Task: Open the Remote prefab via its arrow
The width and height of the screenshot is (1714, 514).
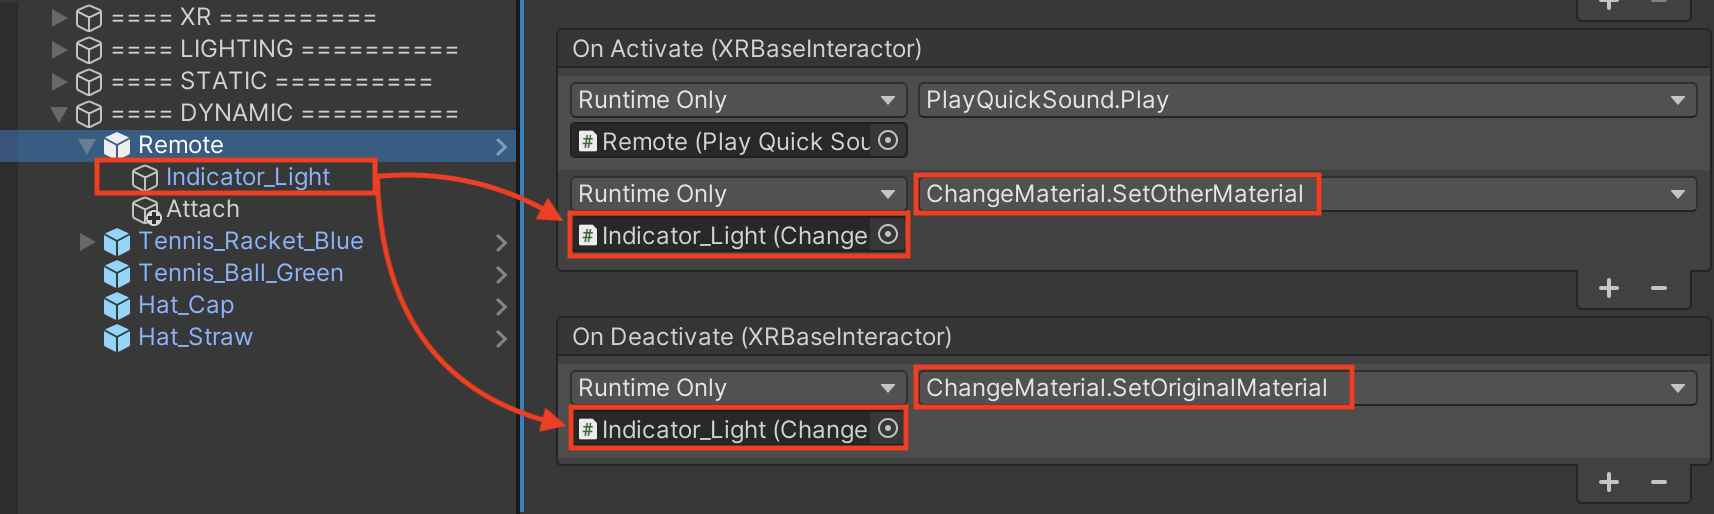Action: [x=501, y=147]
